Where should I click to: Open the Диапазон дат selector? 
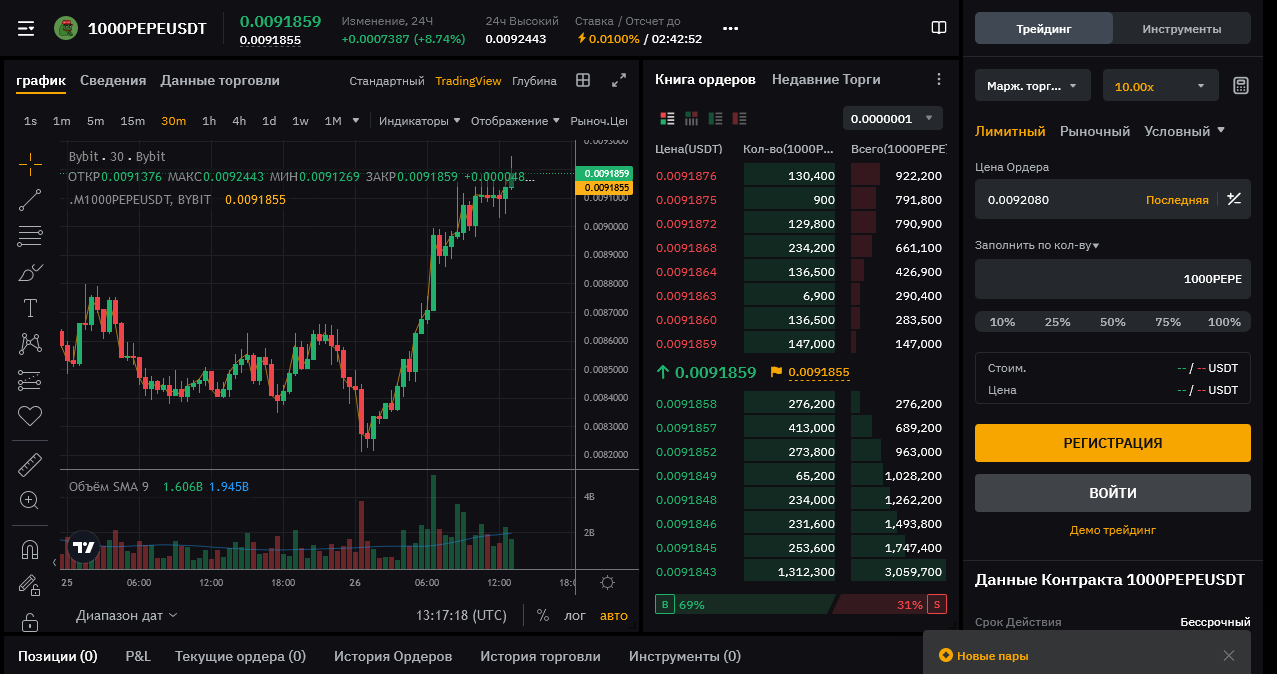point(126,615)
